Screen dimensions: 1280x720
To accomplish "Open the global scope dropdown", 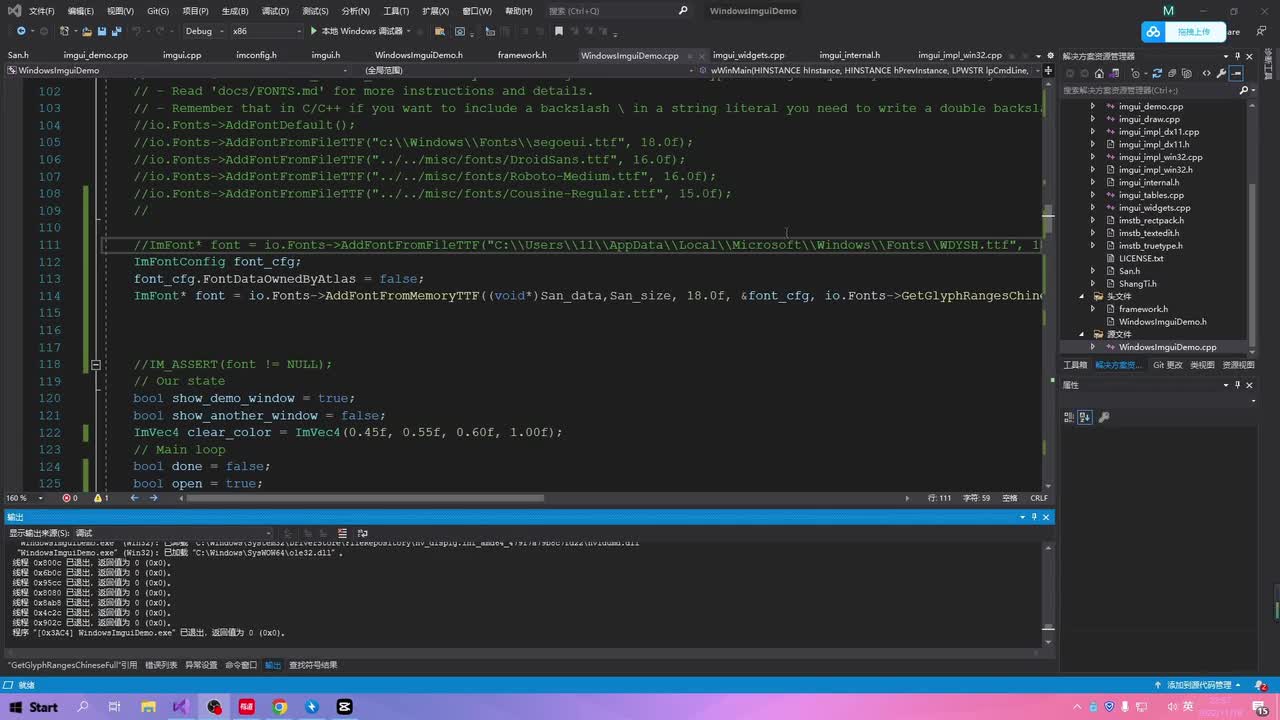I will click(x=528, y=71).
